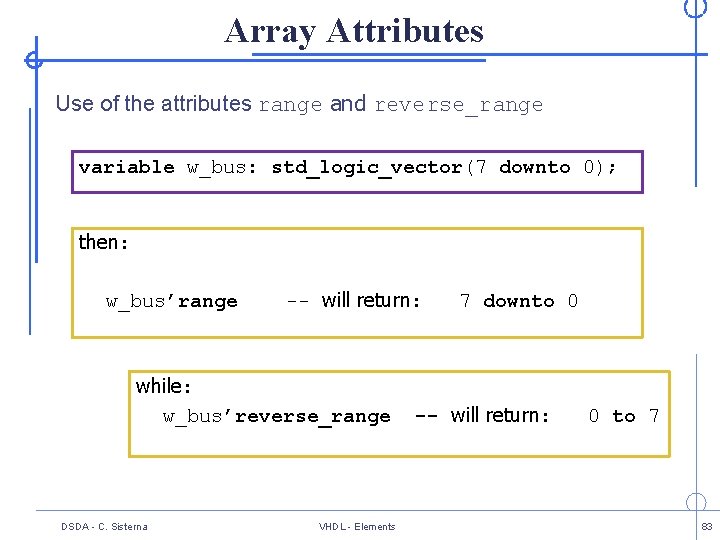Click the word "range" in the subtitle line
This screenshot has height=540, width=720.
click(x=290, y=105)
